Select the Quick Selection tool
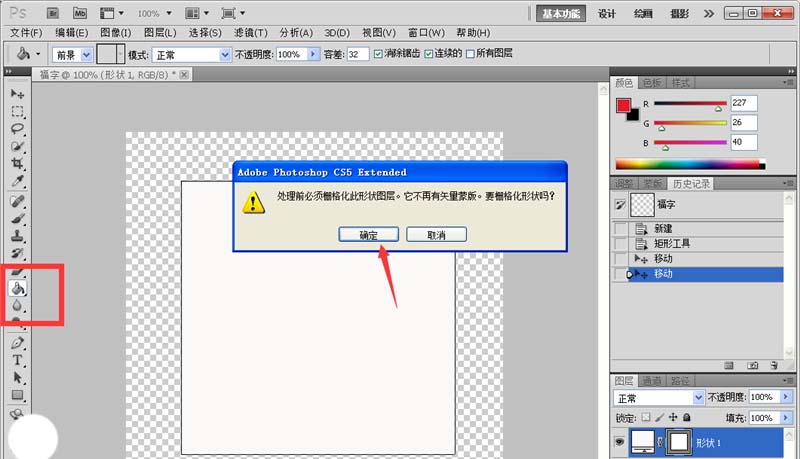Screen dimensions: 800x459 [x=17, y=146]
